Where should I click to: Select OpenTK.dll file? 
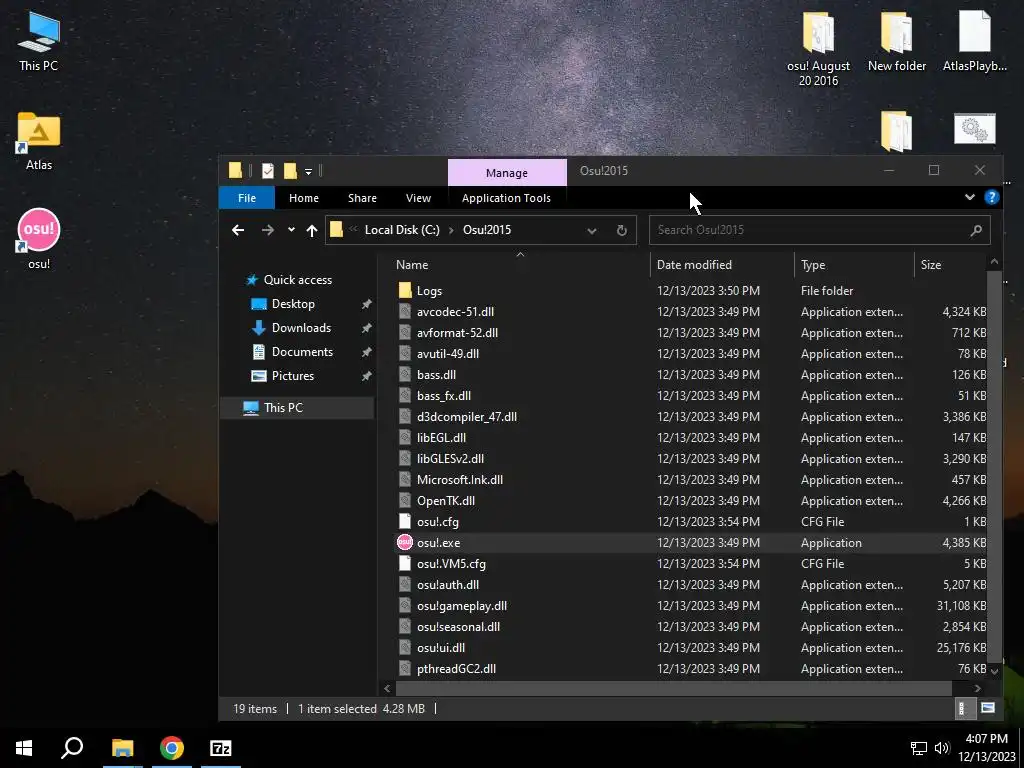click(445, 501)
